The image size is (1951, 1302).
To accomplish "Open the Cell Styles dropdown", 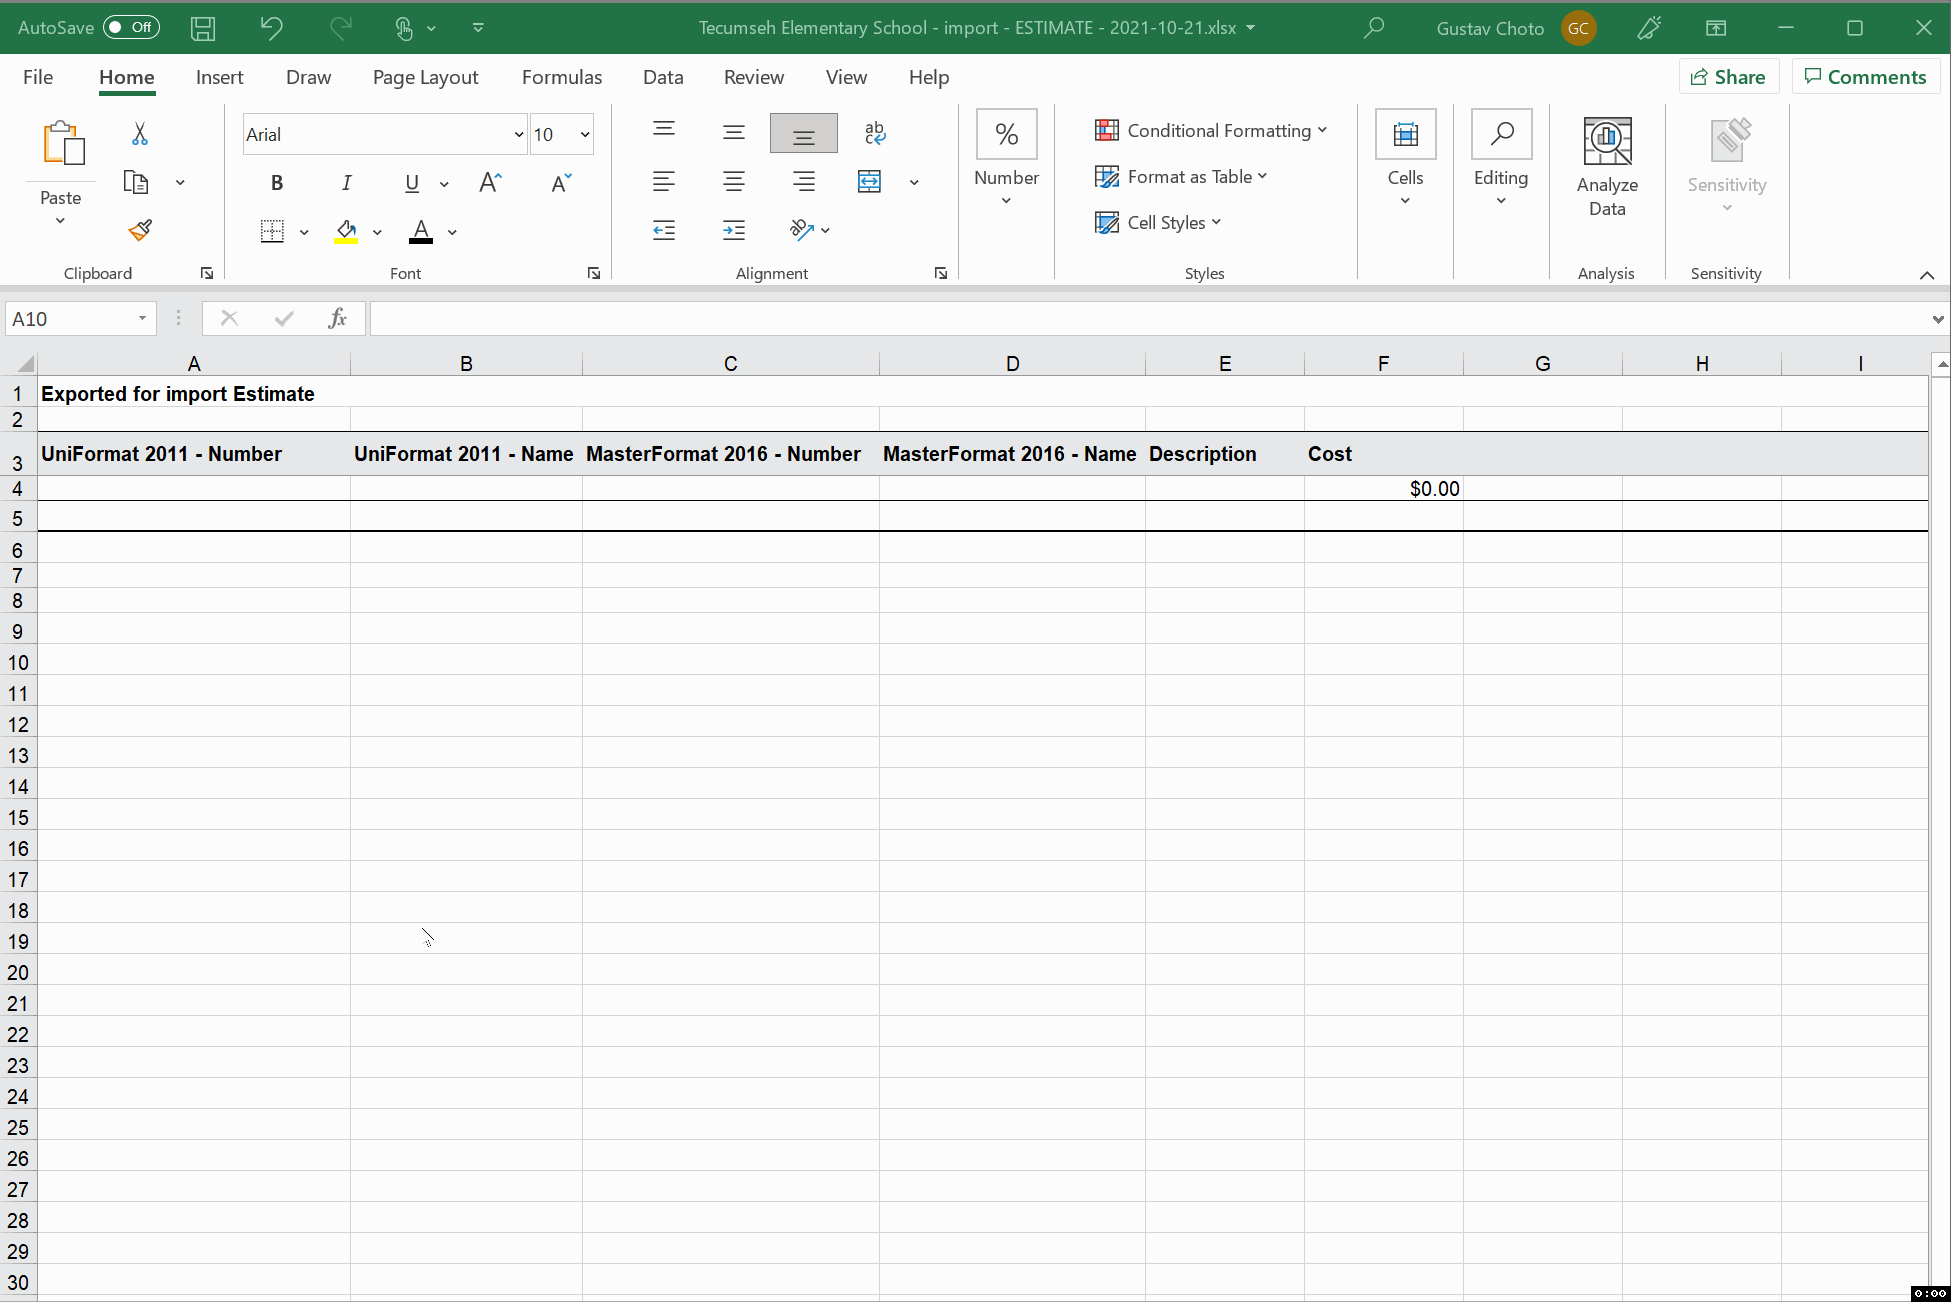I will click(x=1158, y=222).
